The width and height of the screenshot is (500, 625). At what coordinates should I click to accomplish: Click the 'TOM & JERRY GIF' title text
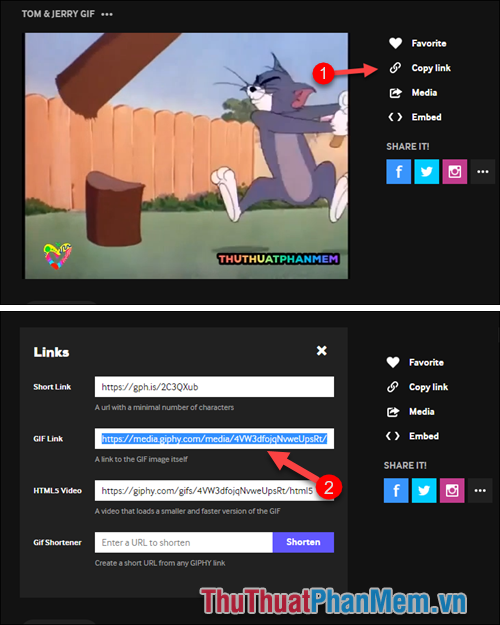click(x=58, y=14)
